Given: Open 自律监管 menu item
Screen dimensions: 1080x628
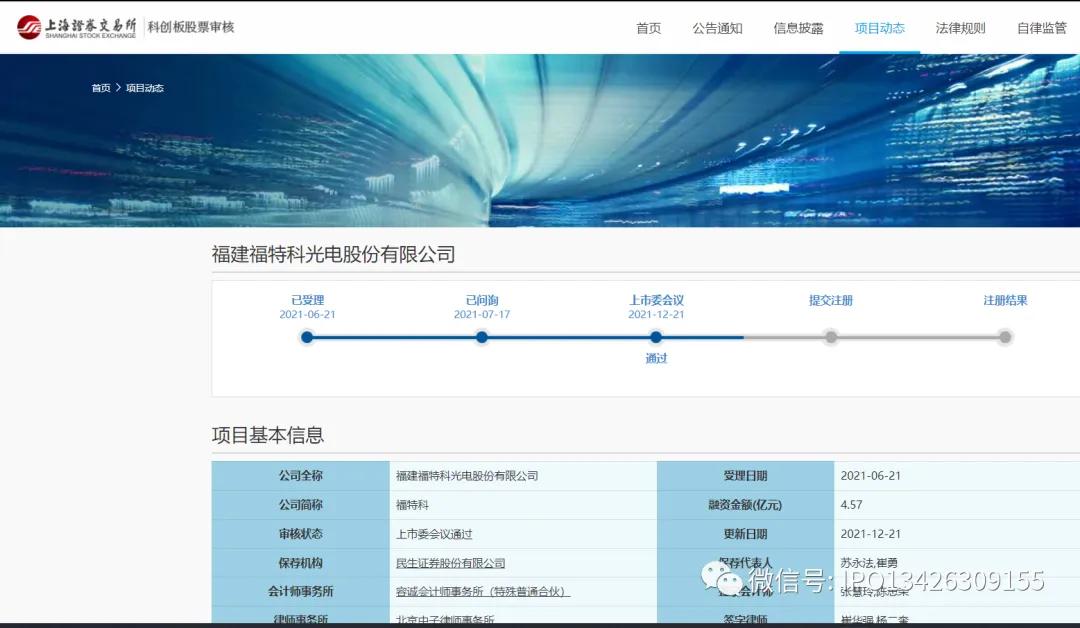Looking at the screenshot, I should coord(1041,28).
